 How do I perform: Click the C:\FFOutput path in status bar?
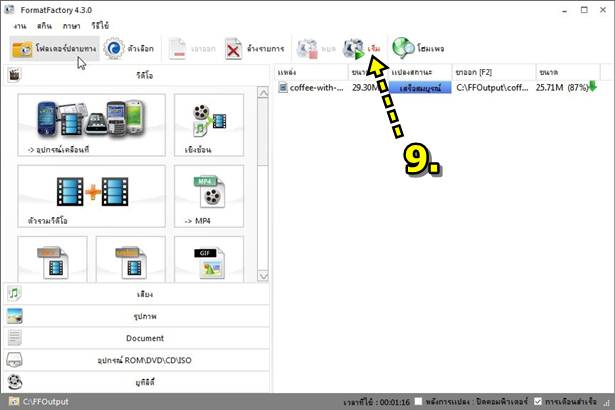pos(45,402)
